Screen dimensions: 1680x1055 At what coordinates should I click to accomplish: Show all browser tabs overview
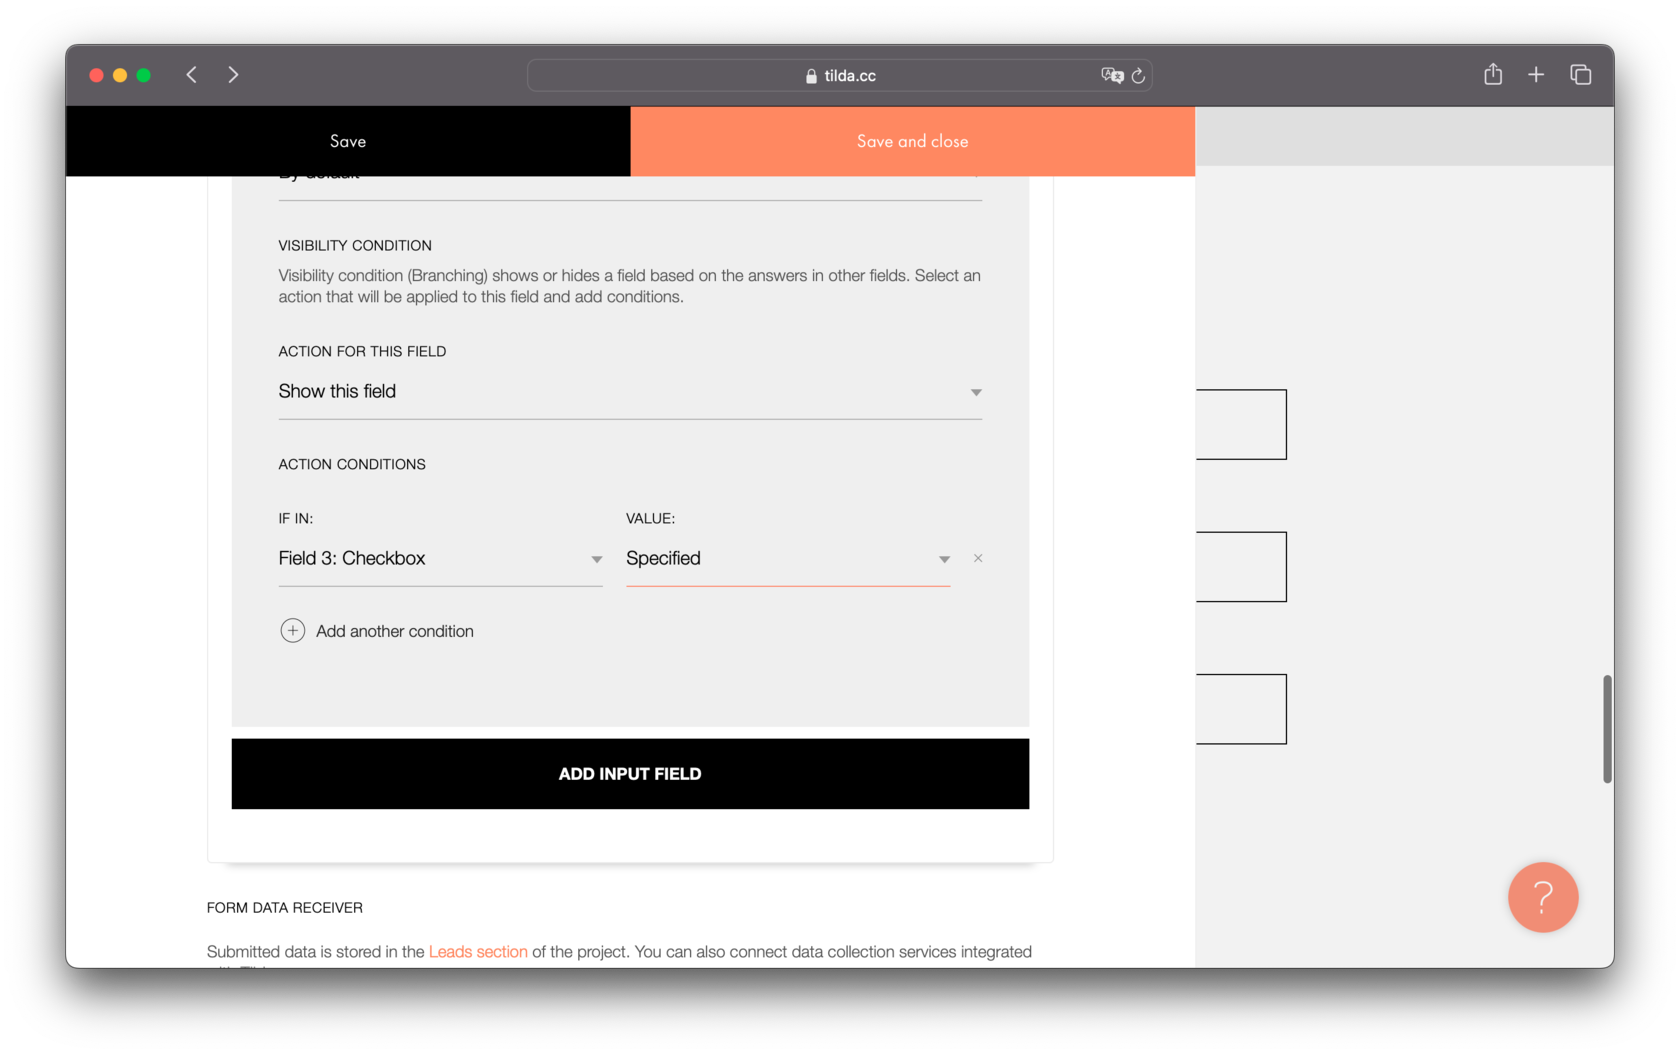pyautogui.click(x=1581, y=74)
